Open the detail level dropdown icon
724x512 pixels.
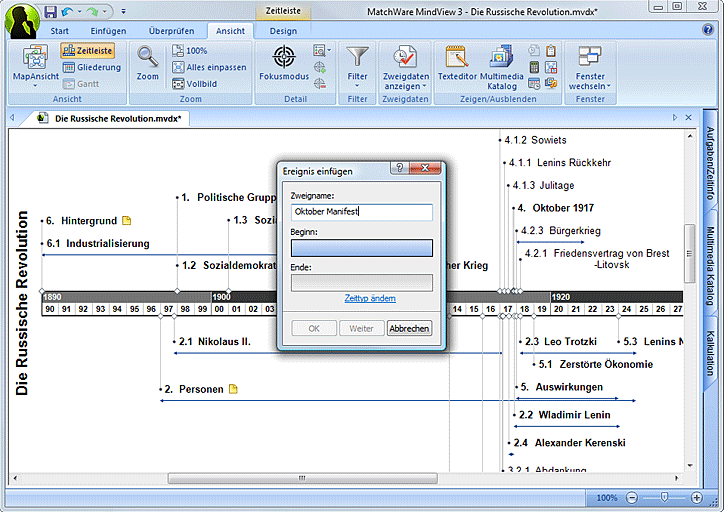322,50
